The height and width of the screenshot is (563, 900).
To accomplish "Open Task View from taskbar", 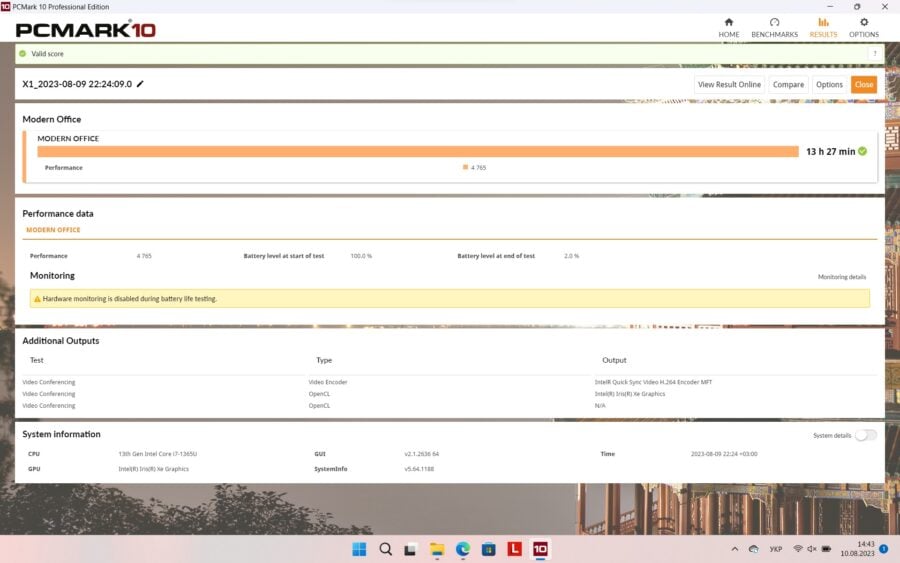I will click(410, 549).
